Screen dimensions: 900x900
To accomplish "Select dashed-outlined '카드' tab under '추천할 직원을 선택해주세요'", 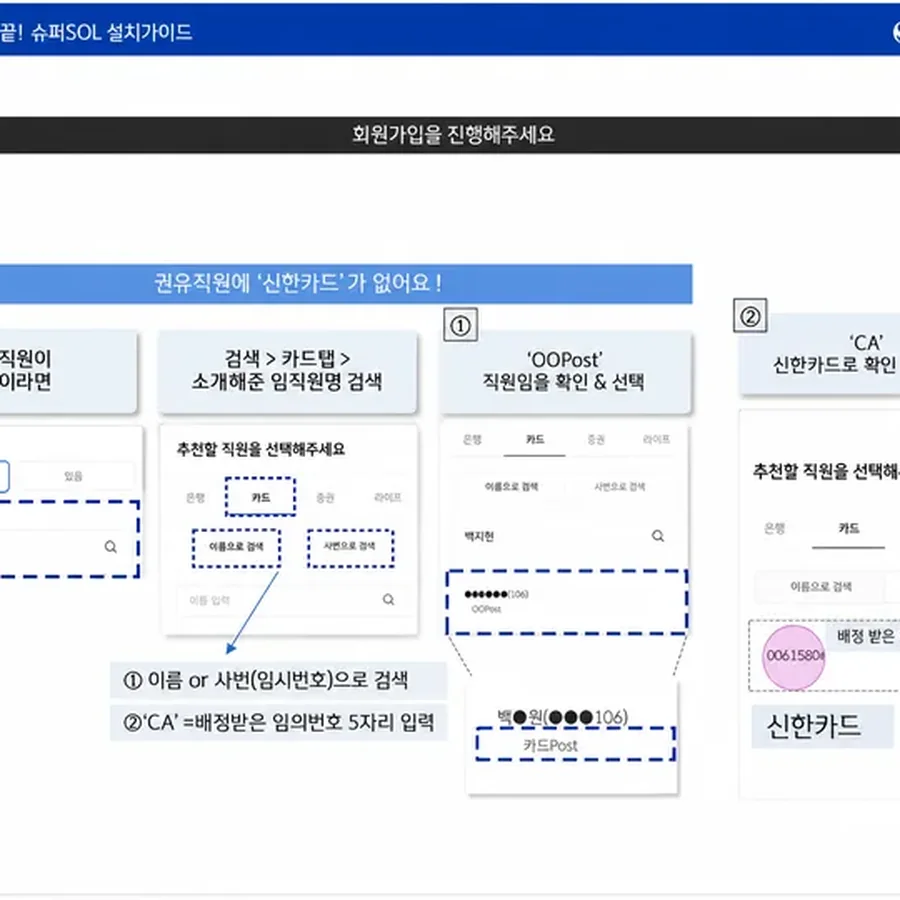I will [x=261, y=497].
